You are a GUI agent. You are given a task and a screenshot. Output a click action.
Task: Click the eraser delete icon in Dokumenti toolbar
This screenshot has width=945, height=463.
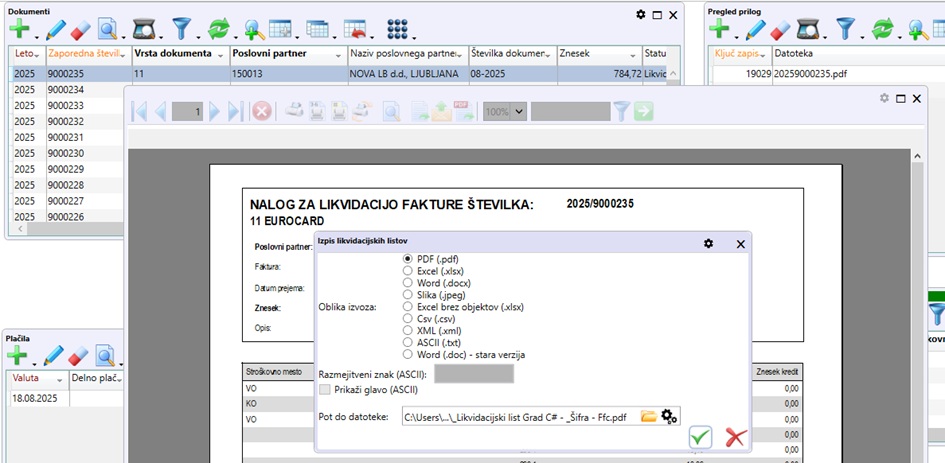point(79,28)
